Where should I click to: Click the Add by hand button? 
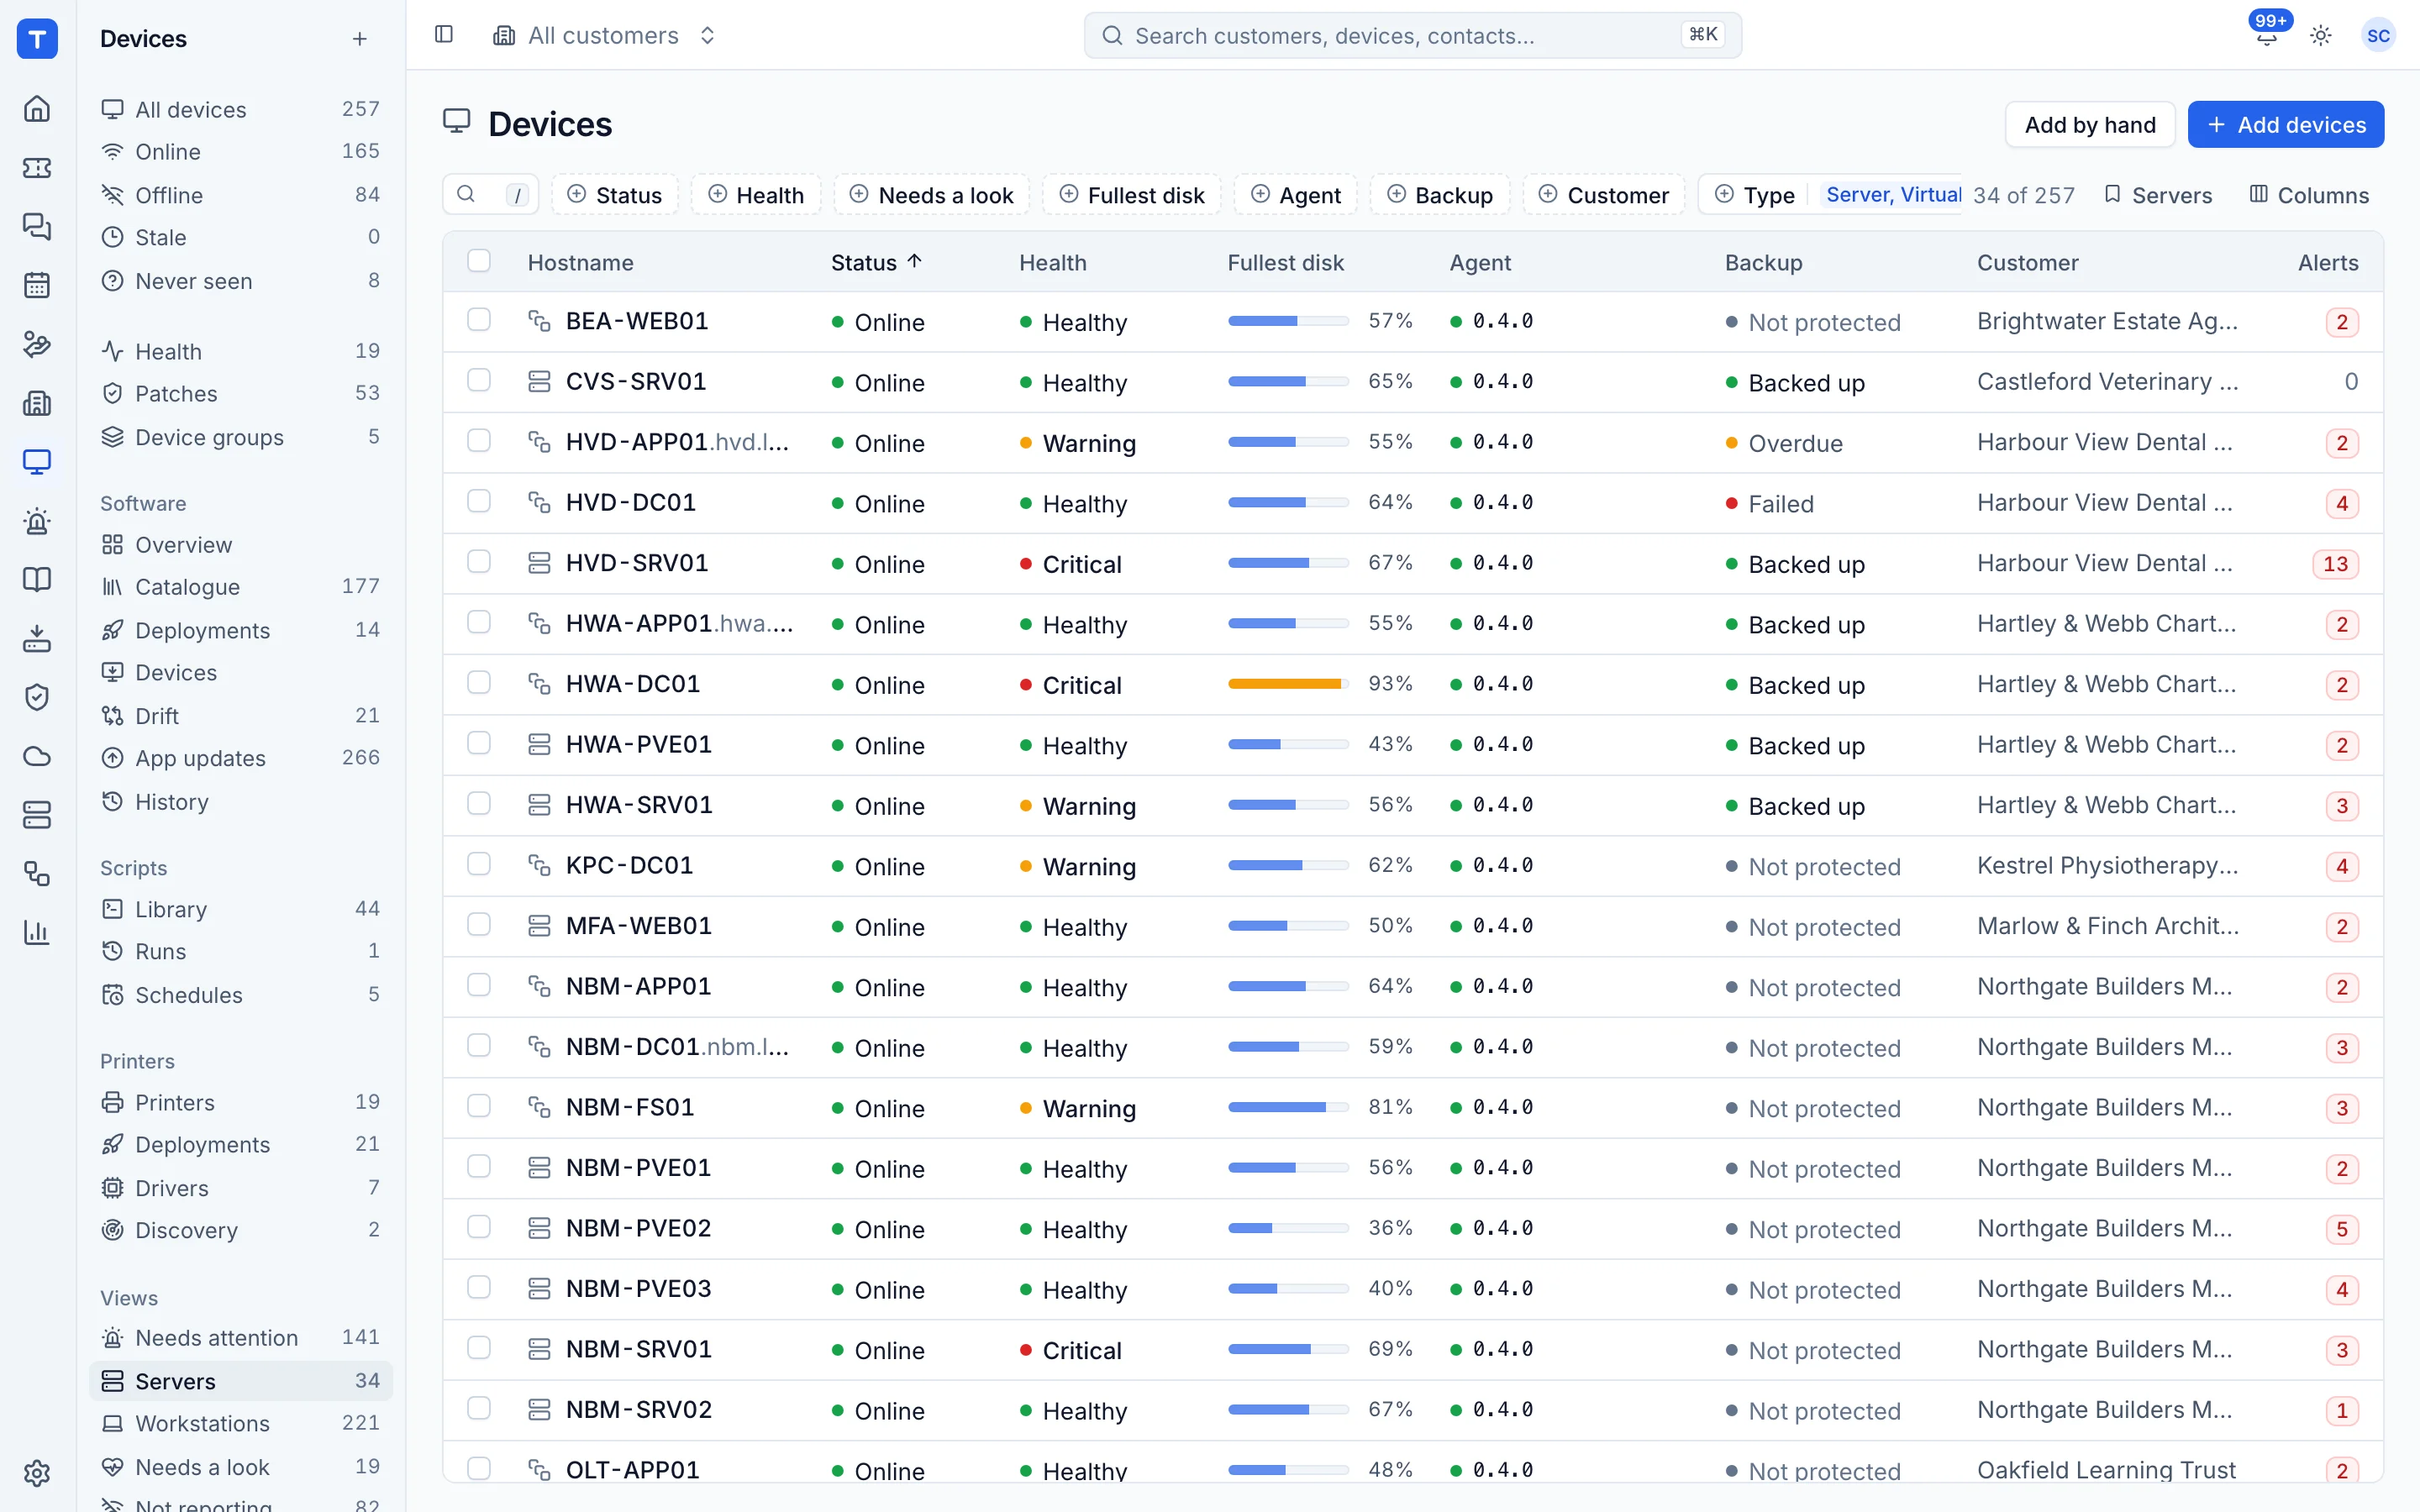click(2089, 125)
